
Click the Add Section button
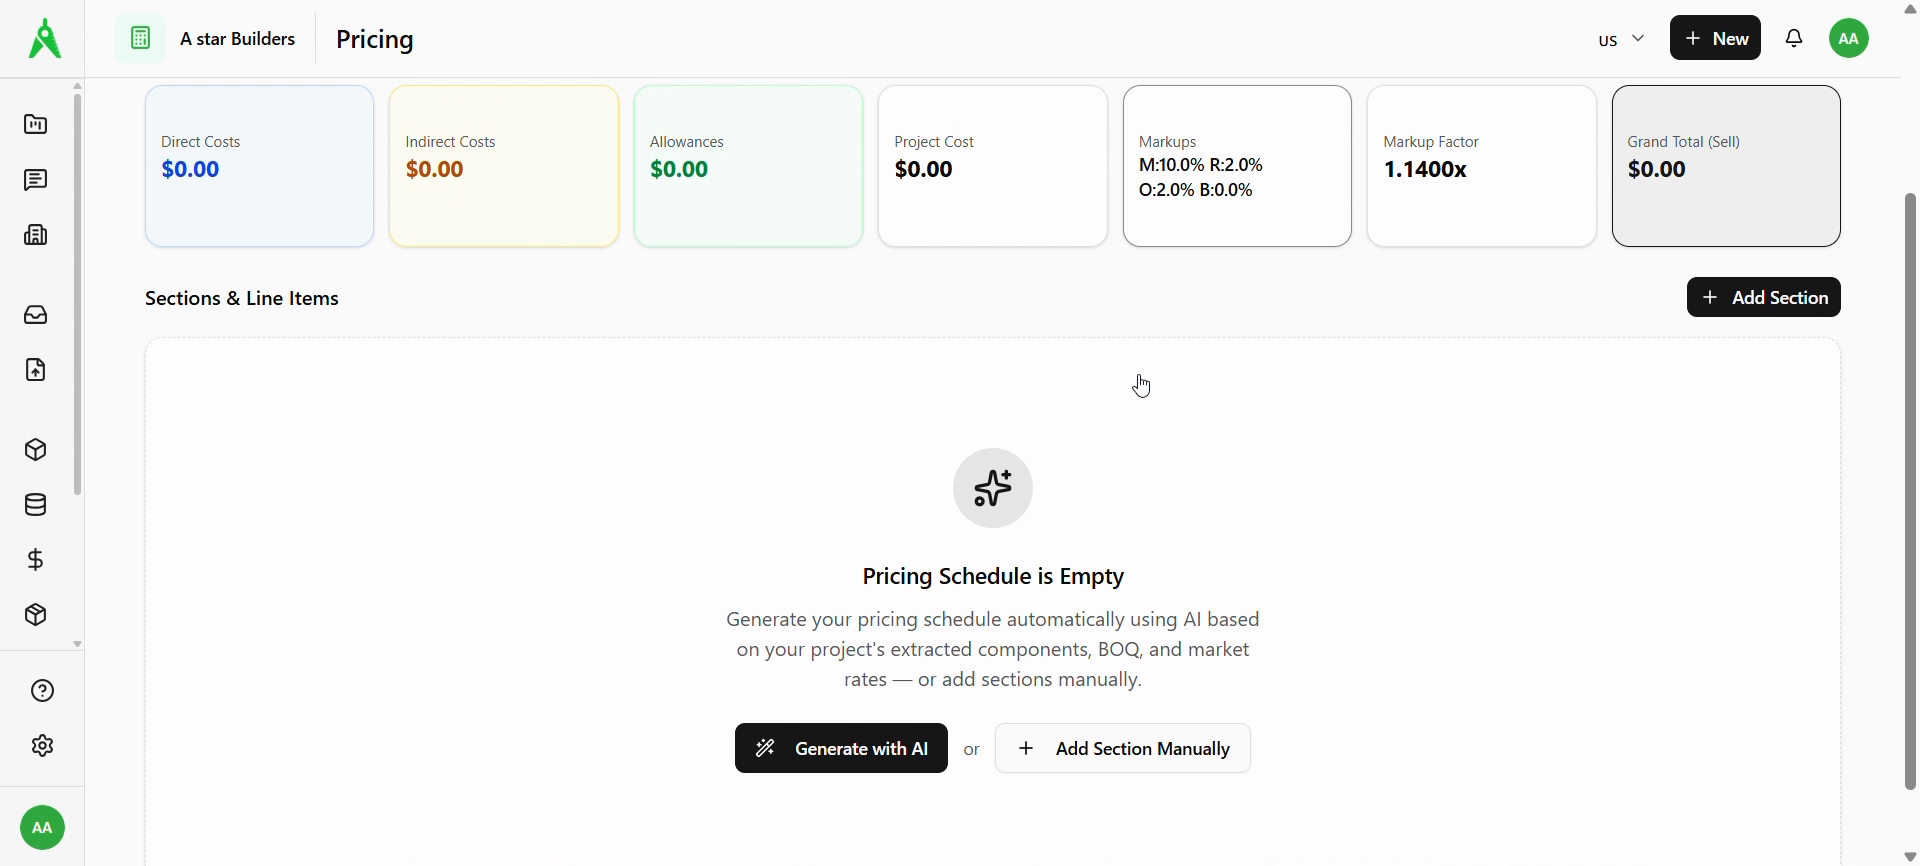[x=1763, y=298]
